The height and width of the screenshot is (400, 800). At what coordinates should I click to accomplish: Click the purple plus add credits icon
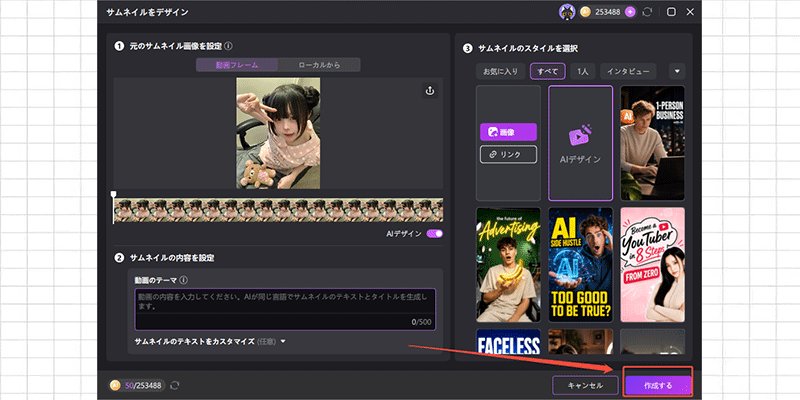point(630,12)
